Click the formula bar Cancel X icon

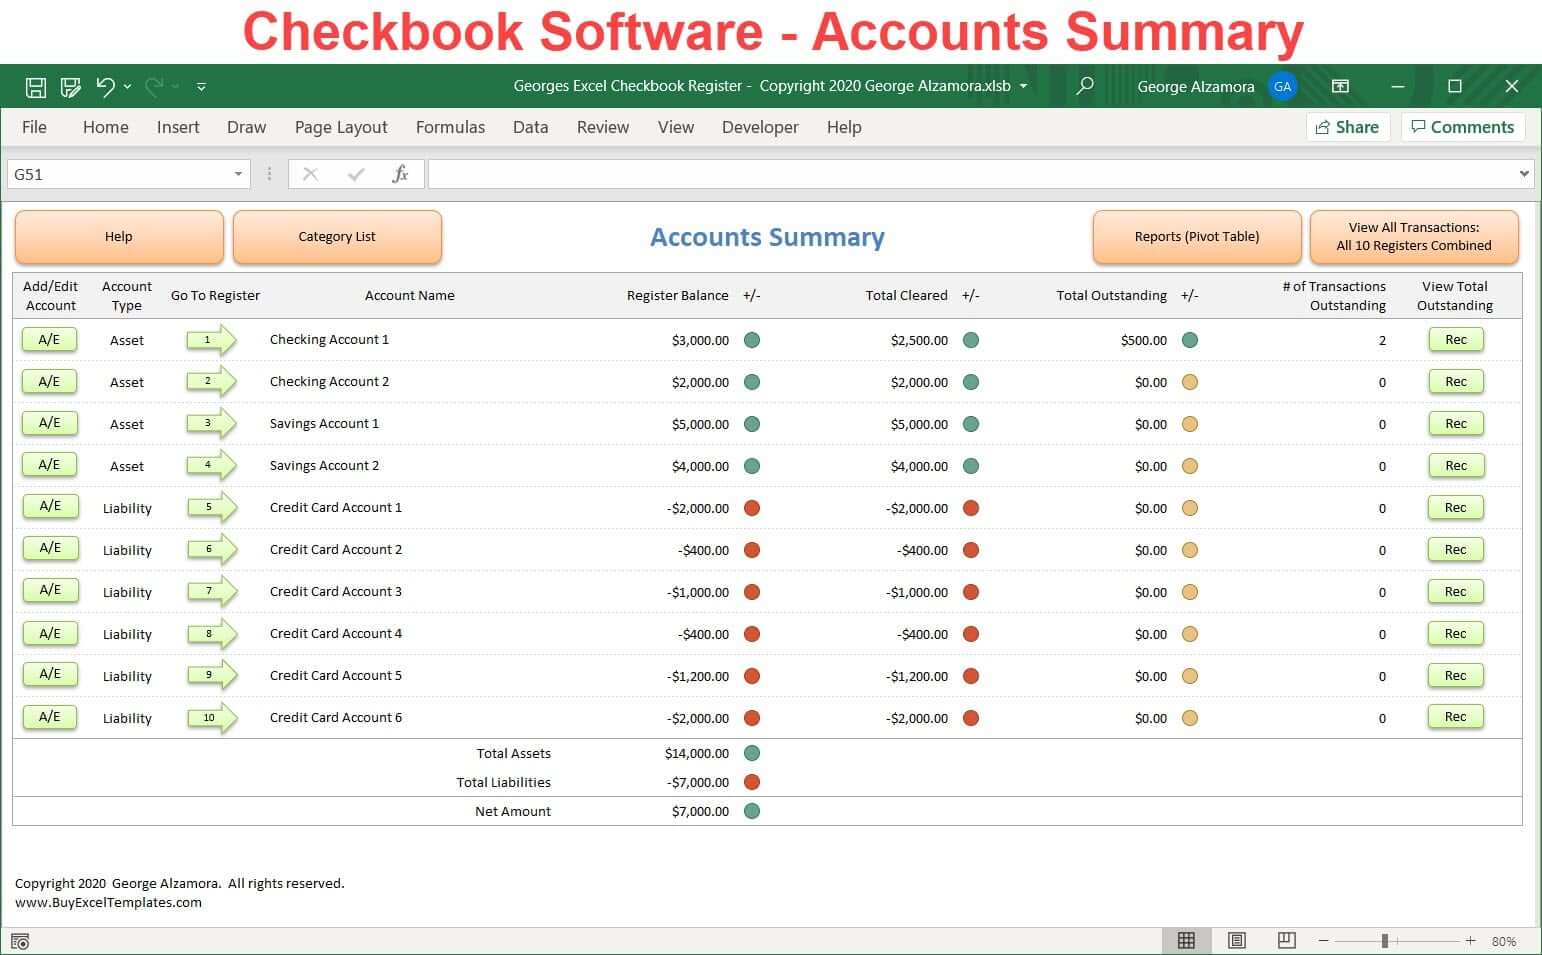(310, 174)
